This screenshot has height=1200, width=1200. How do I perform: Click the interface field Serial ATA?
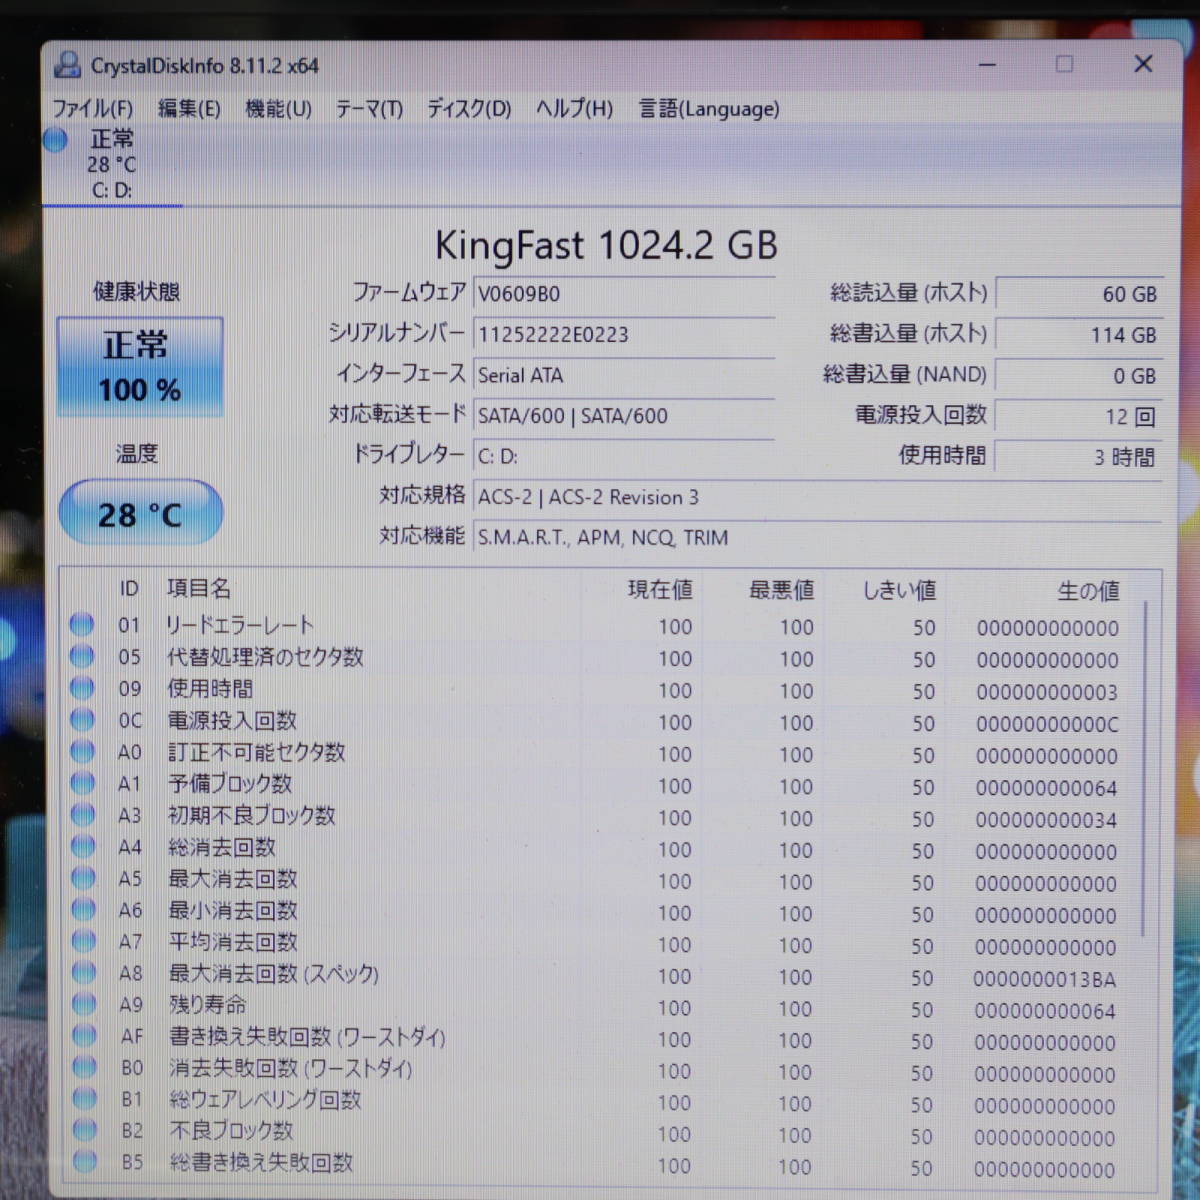pyautogui.click(x=623, y=375)
